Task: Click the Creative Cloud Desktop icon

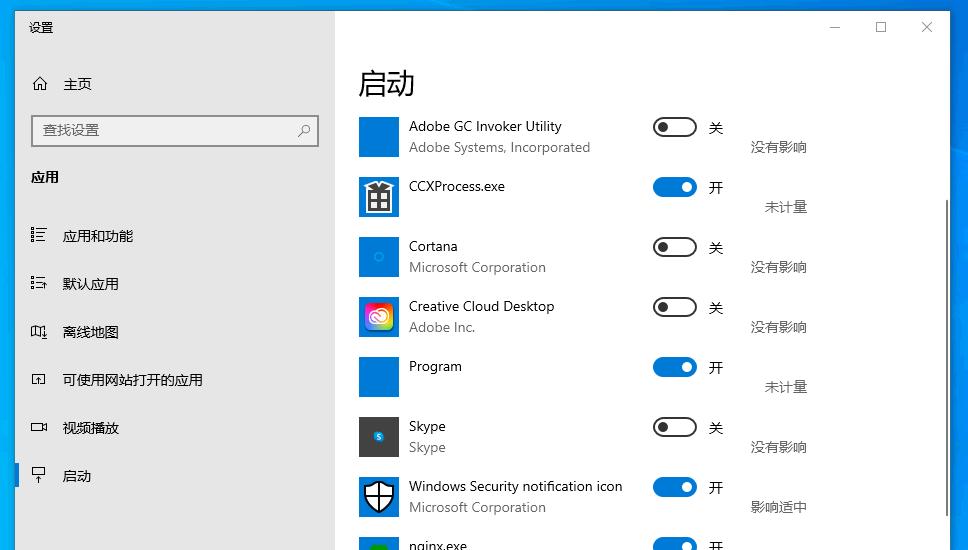Action: coord(379,317)
